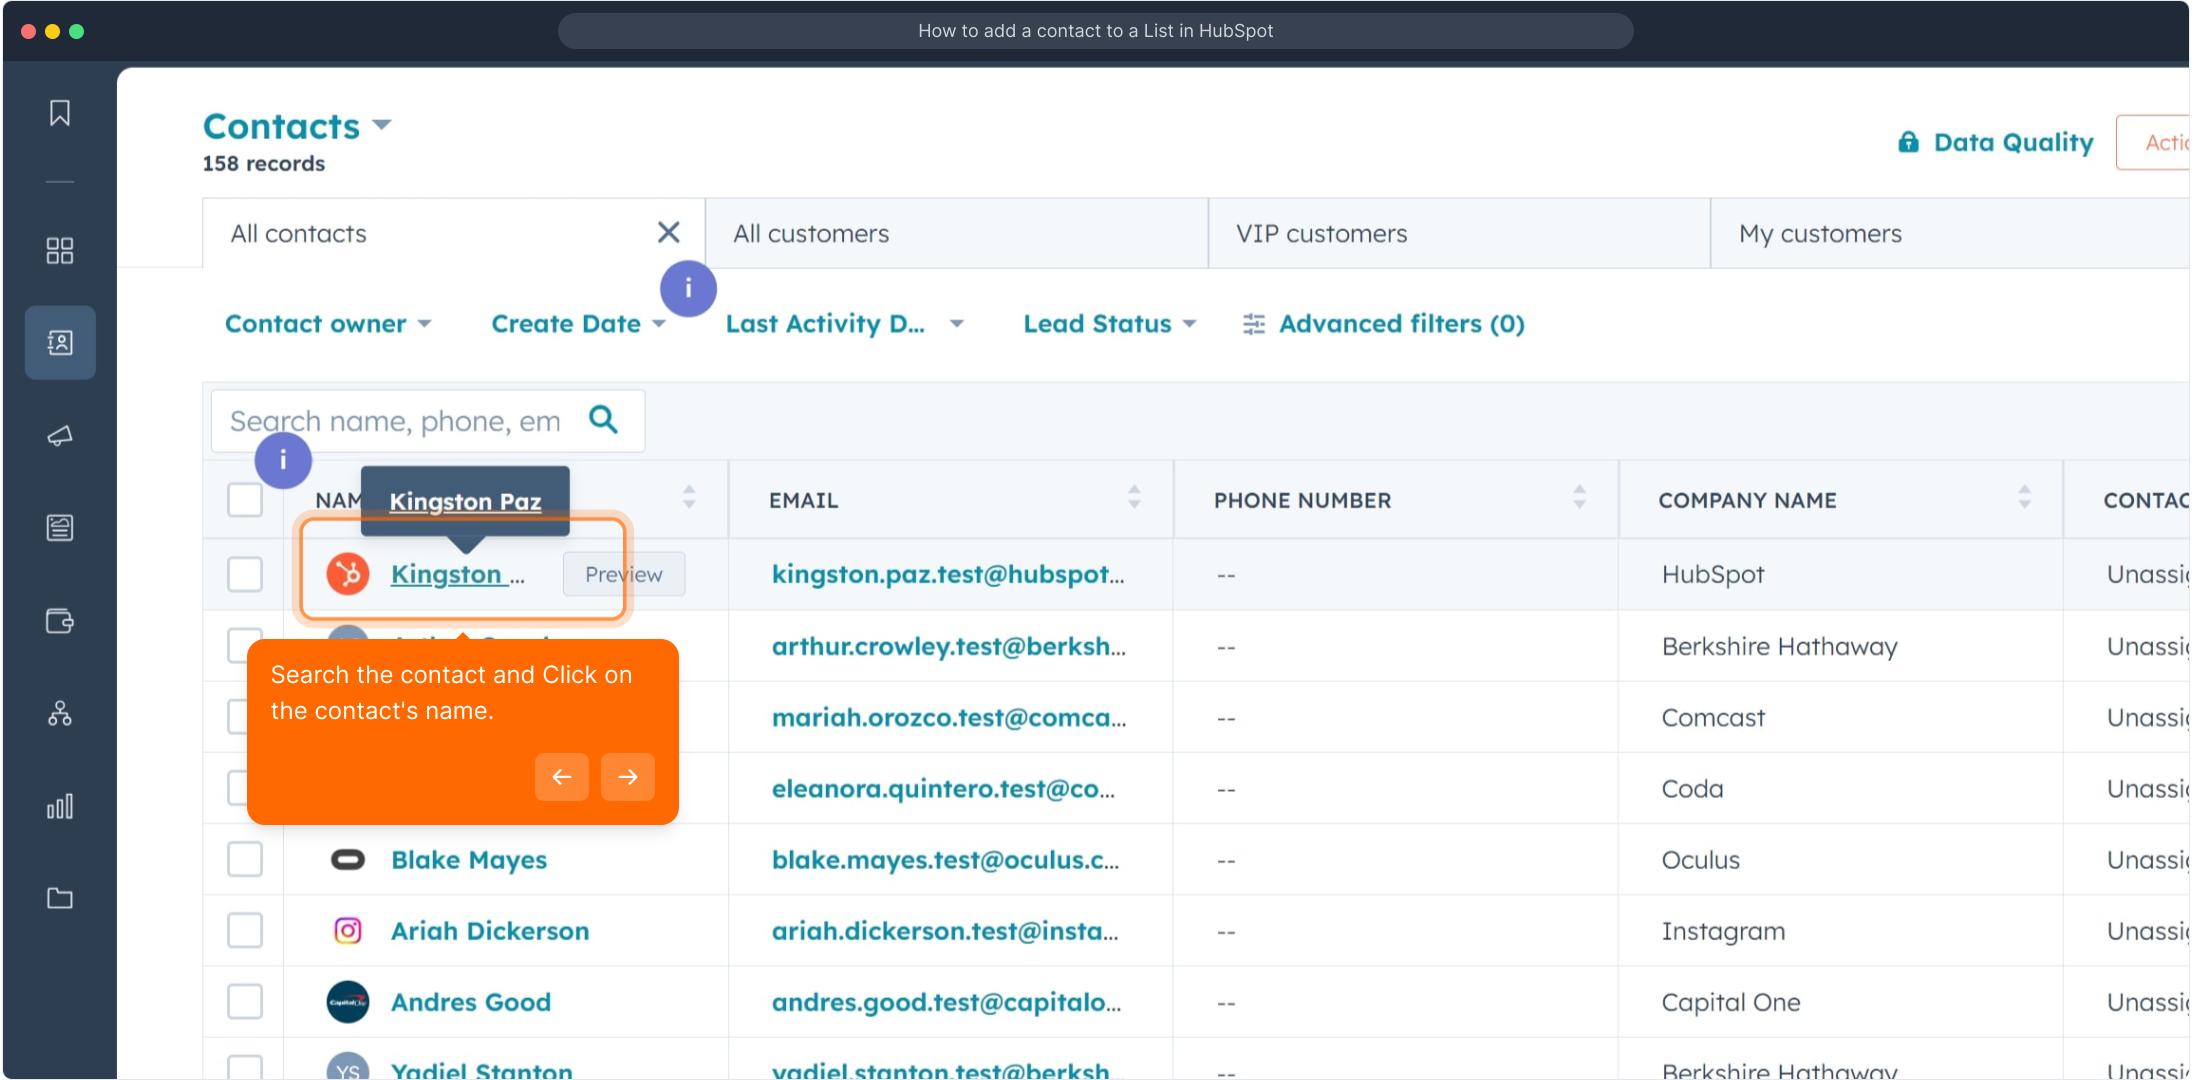2192x1080 pixels.
Task: Open the reports bar chart icon
Action: tap(60, 806)
